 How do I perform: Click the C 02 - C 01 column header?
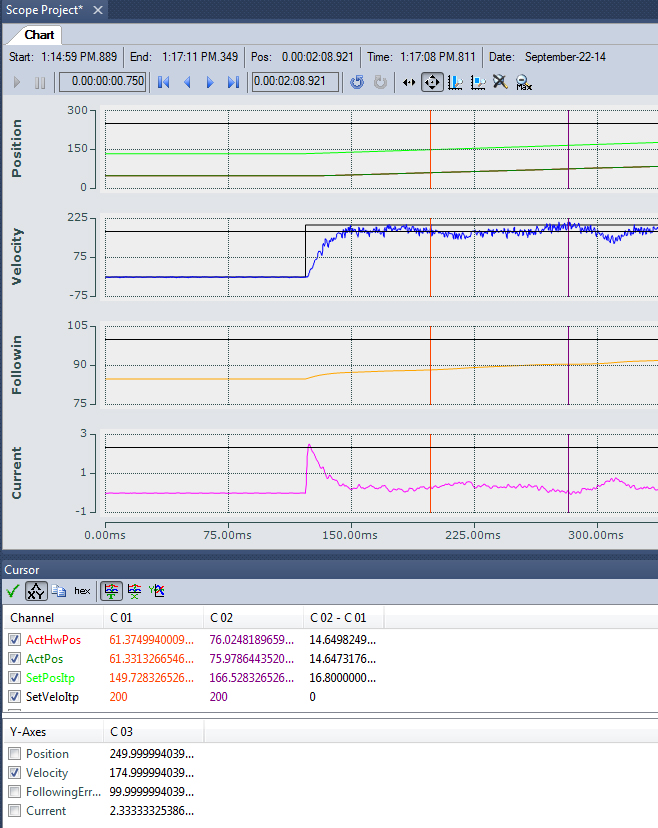pos(344,618)
